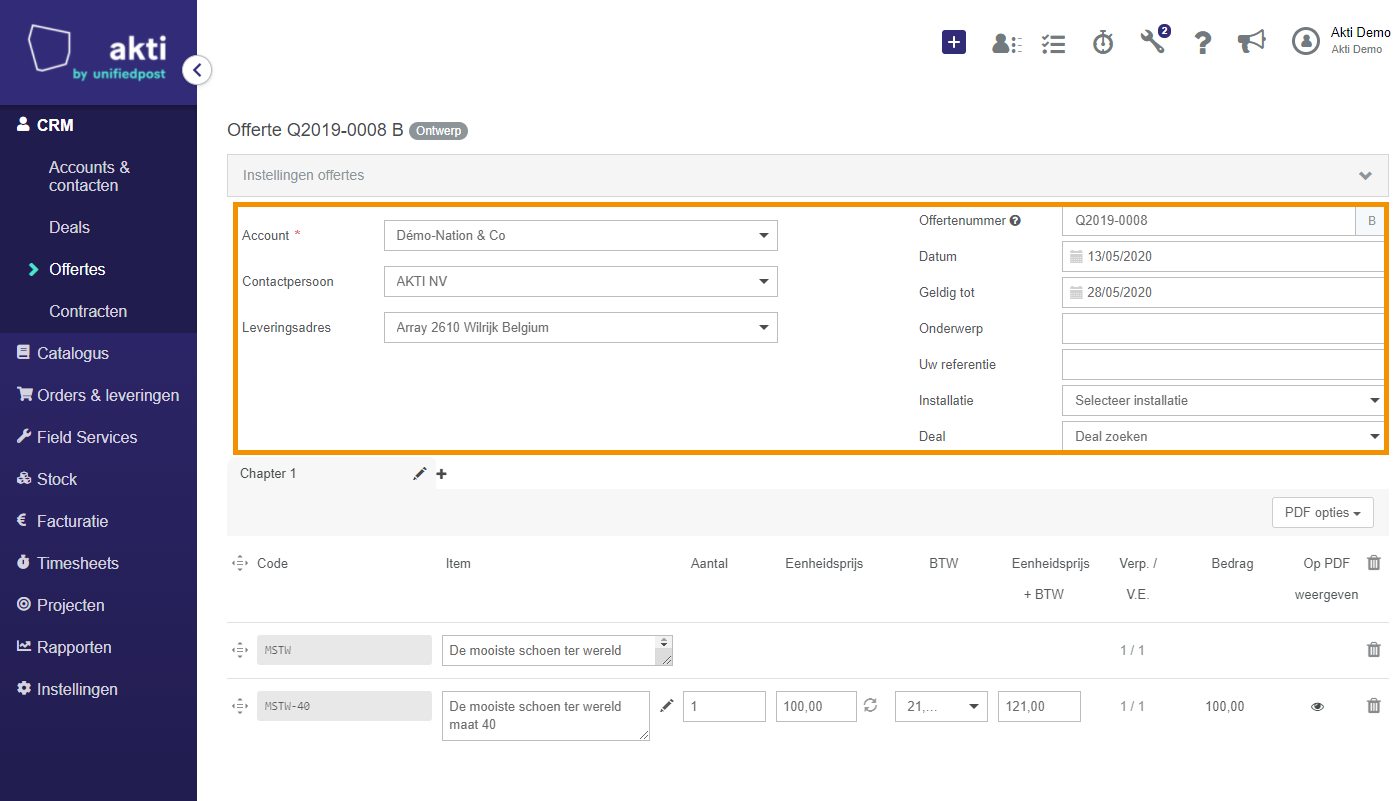
Task: Click the Geldig tot field 28/05/2020
Action: pos(1224,293)
